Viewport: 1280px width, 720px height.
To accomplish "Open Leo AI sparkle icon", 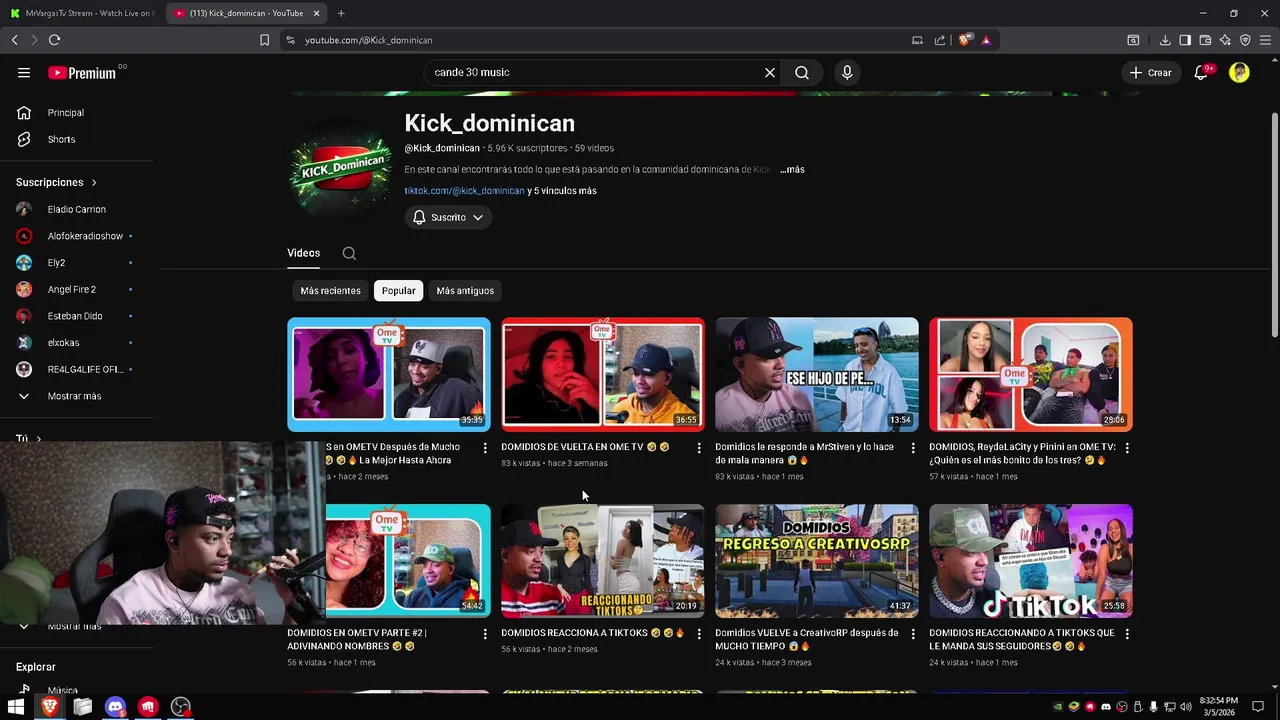I will (1225, 40).
